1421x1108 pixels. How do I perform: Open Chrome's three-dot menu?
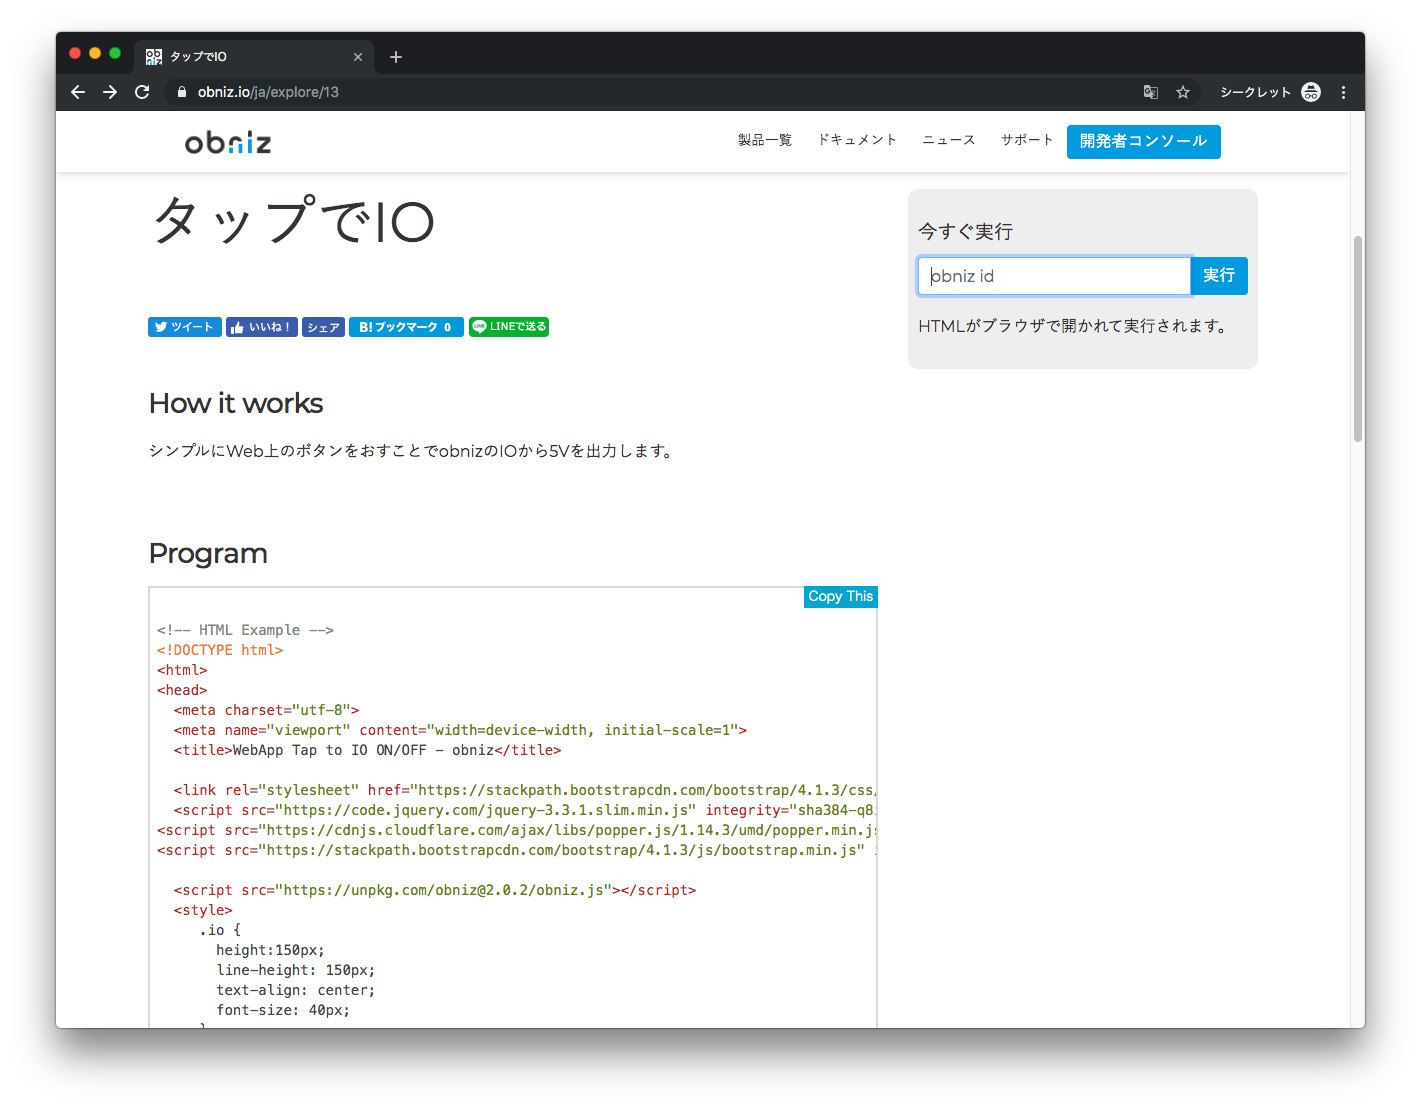(1343, 92)
